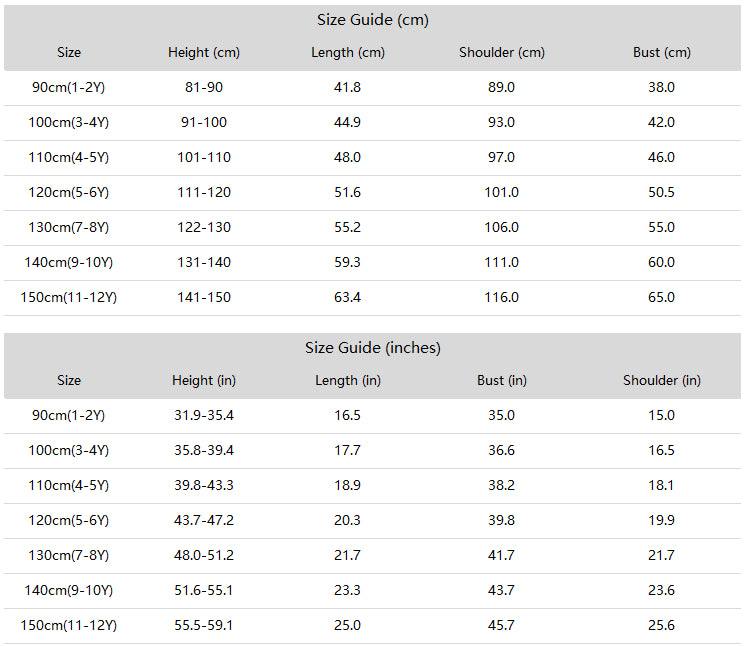This screenshot has height=647, width=749.
Task: Click the Size Guide (cm) title
Action: 373,20
